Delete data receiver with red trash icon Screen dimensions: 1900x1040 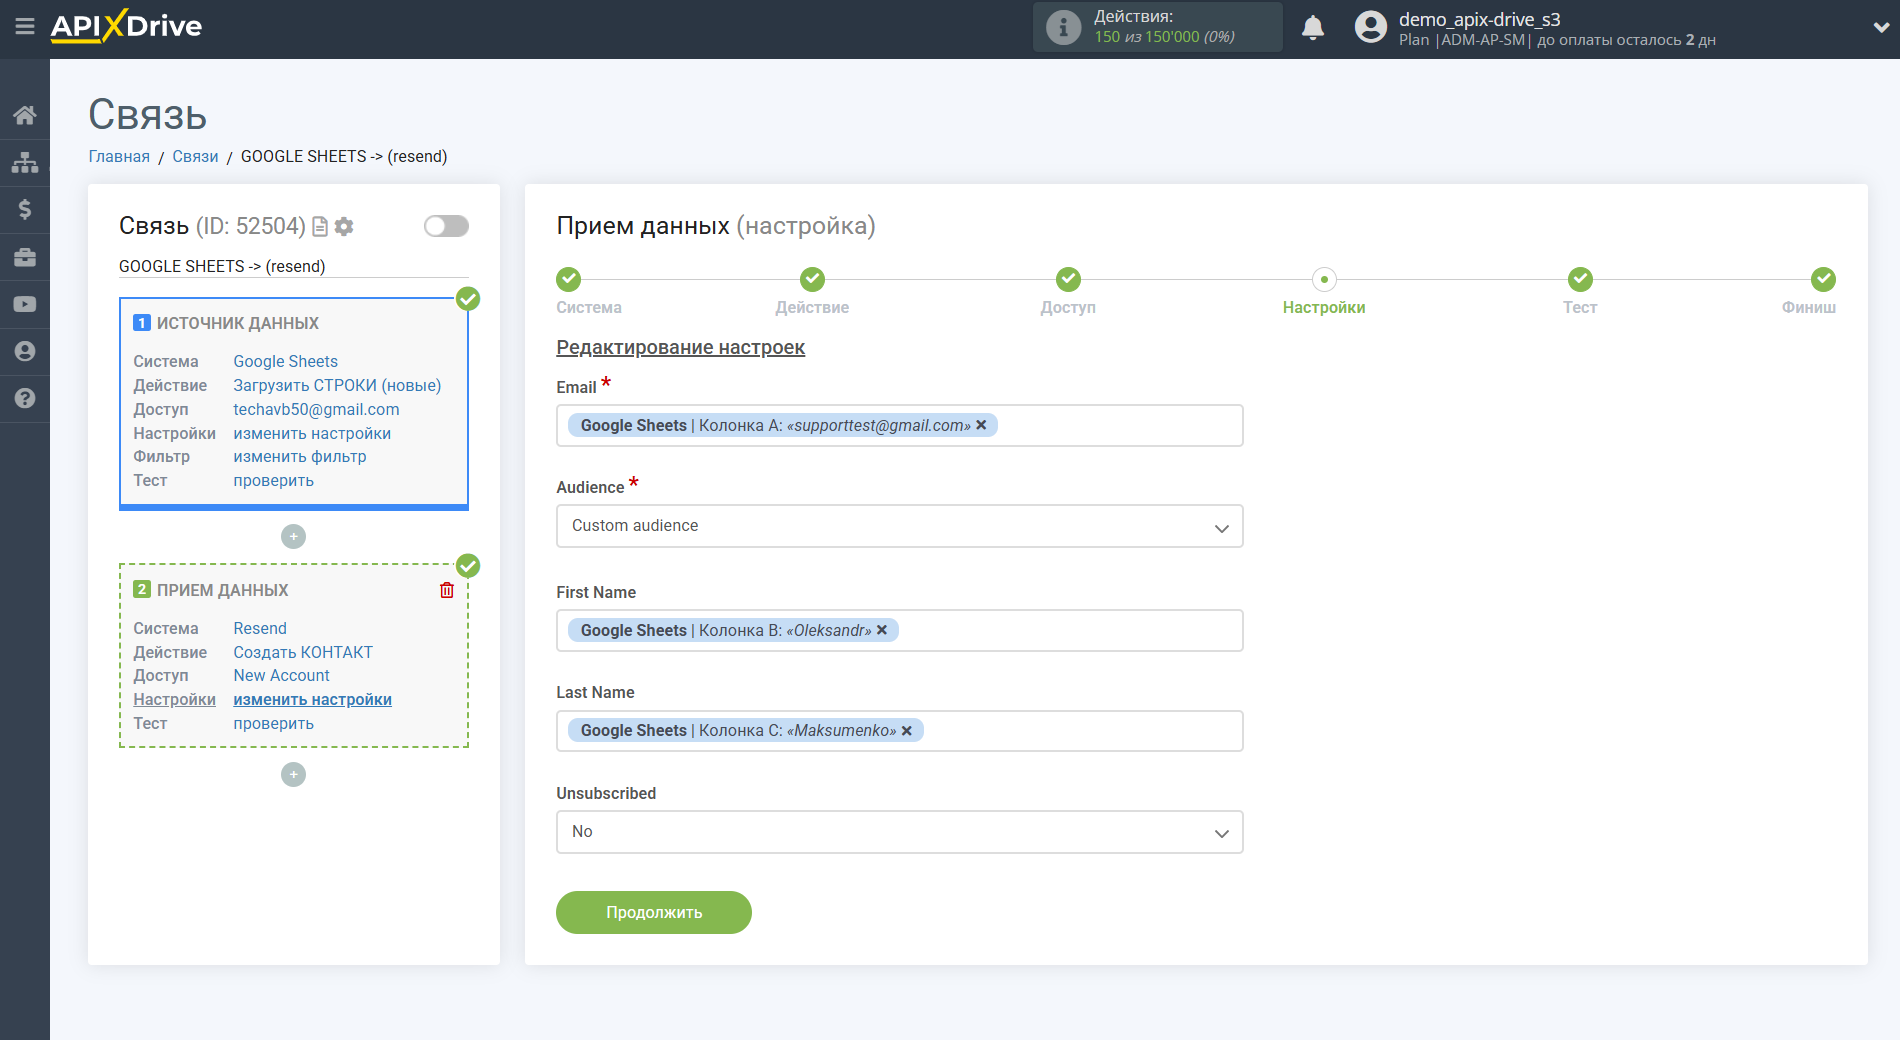tap(447, 590)
